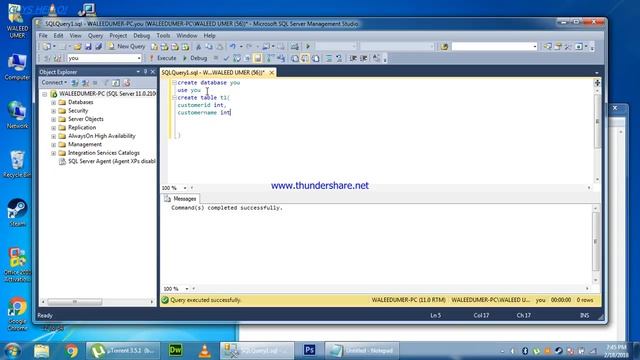Click the VLC cone icon on taskbar
The image size is (640, 360).
click(x=204, y=350)
